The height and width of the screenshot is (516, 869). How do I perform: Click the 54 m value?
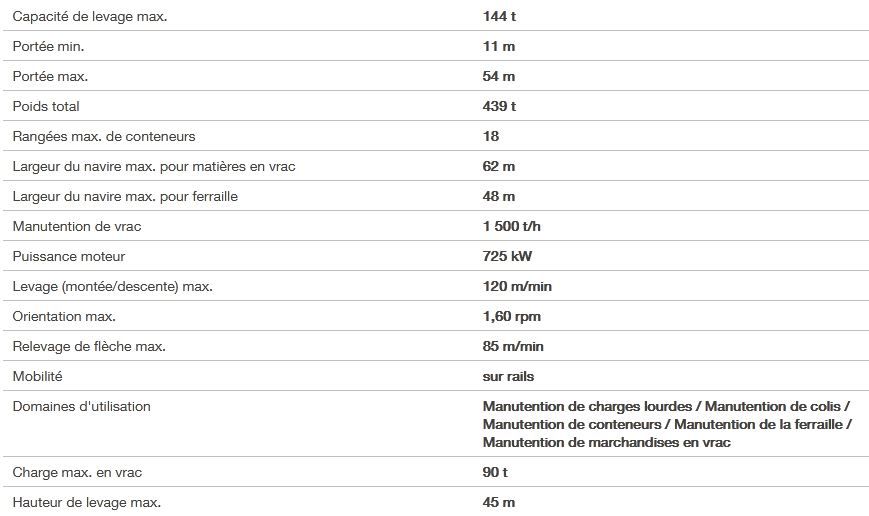pyautogui.click(x=499, y=77)
